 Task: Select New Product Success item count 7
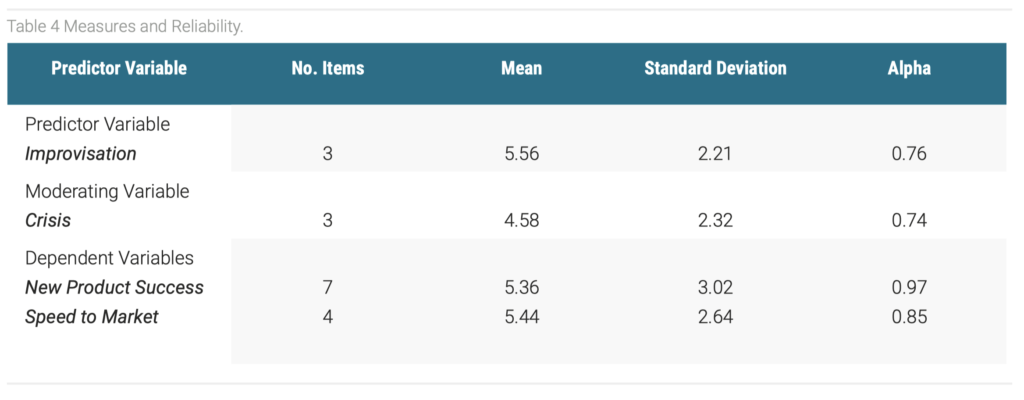(x=328, y=288)
